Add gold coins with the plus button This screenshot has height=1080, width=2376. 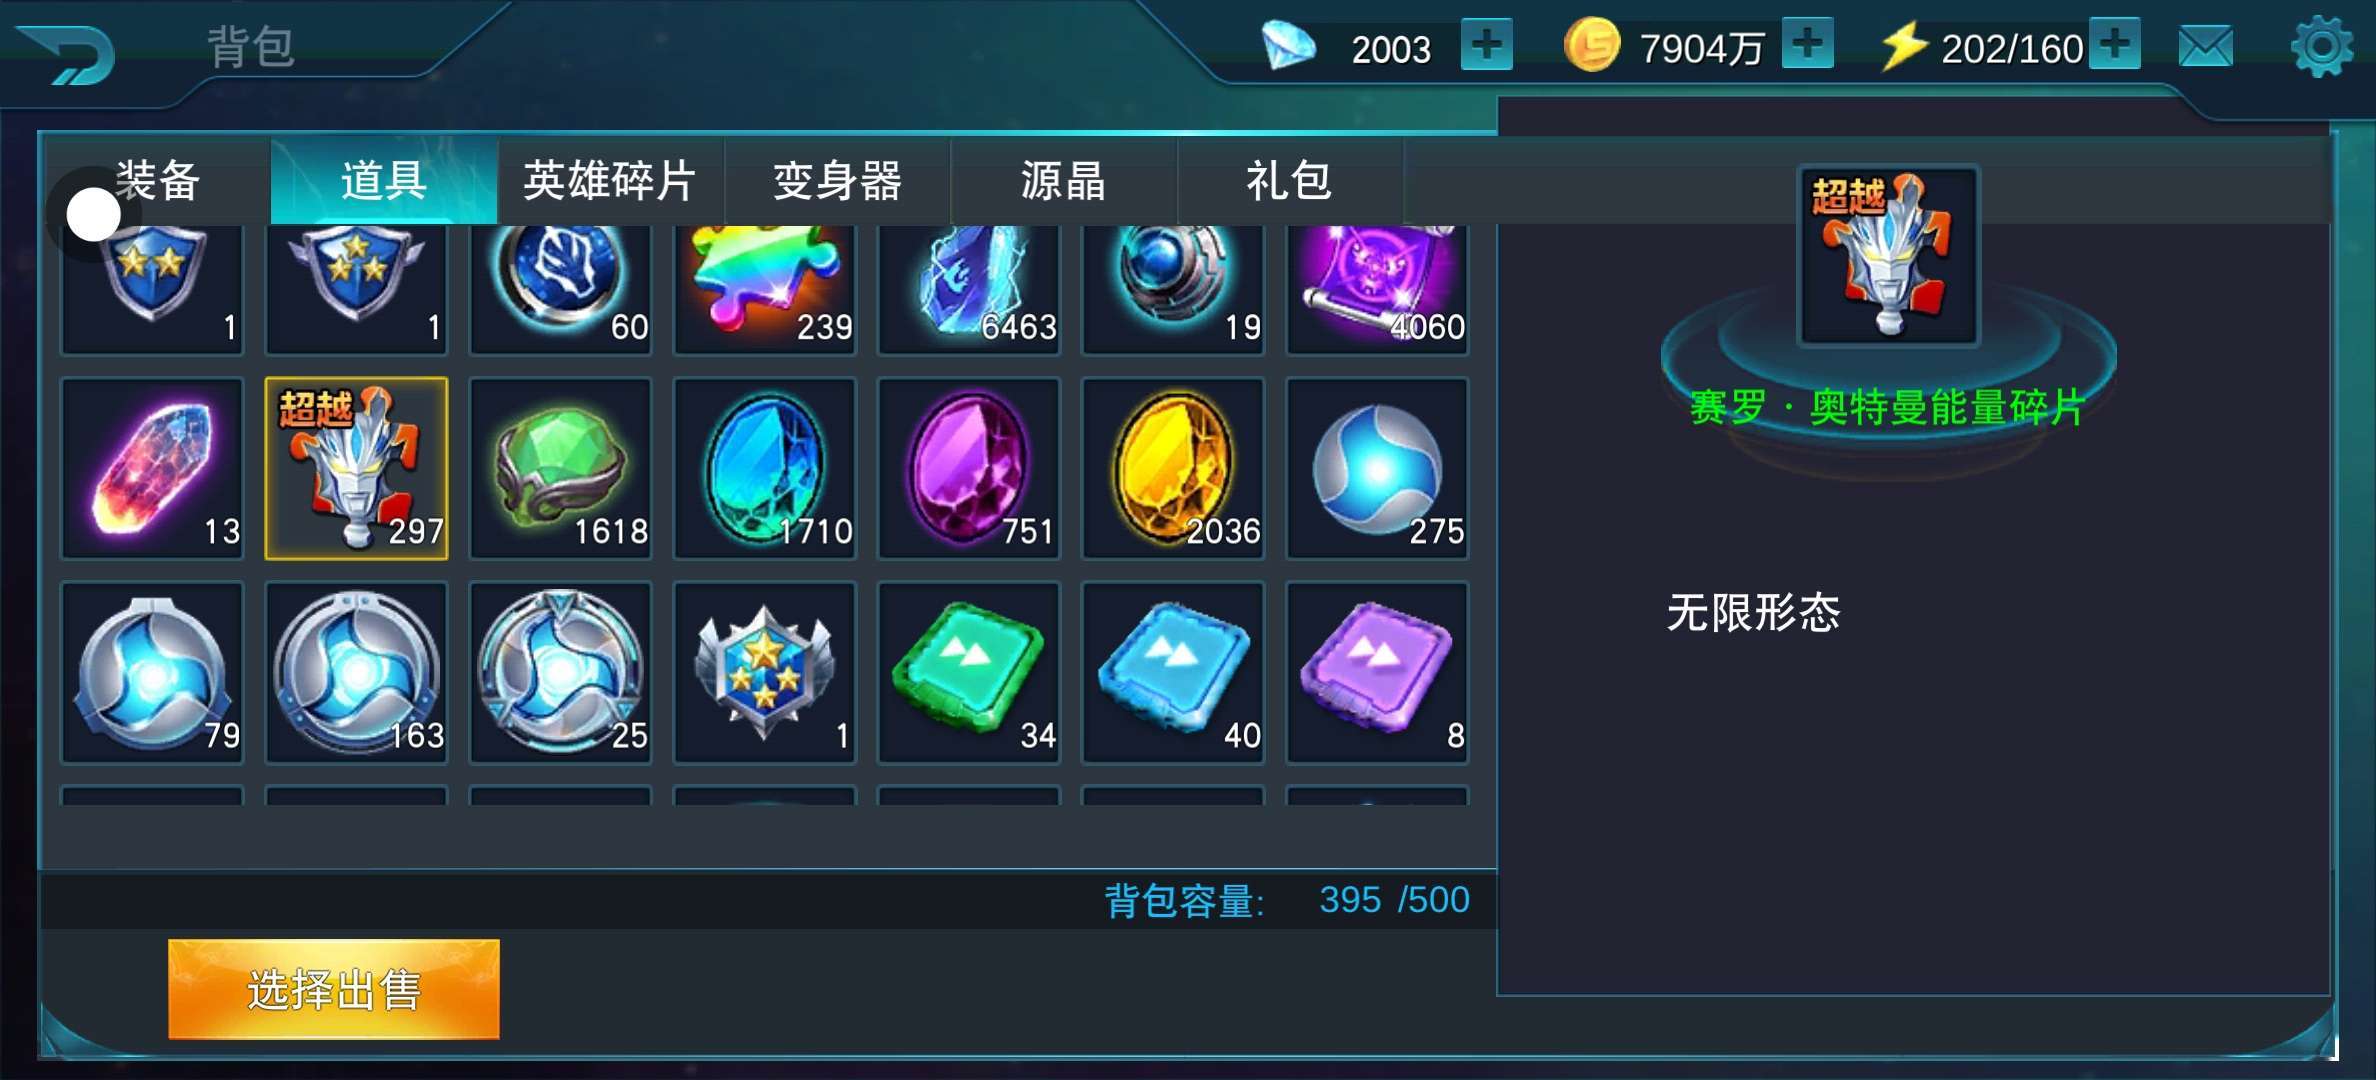coord(1808,44)
